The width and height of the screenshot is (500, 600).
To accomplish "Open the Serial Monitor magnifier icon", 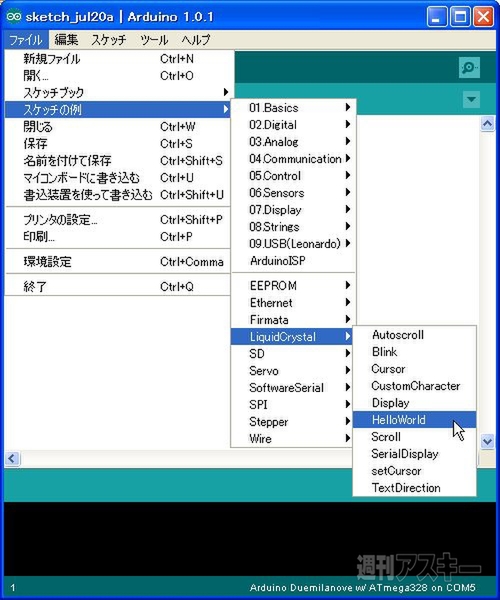I will tap(469, 67).
